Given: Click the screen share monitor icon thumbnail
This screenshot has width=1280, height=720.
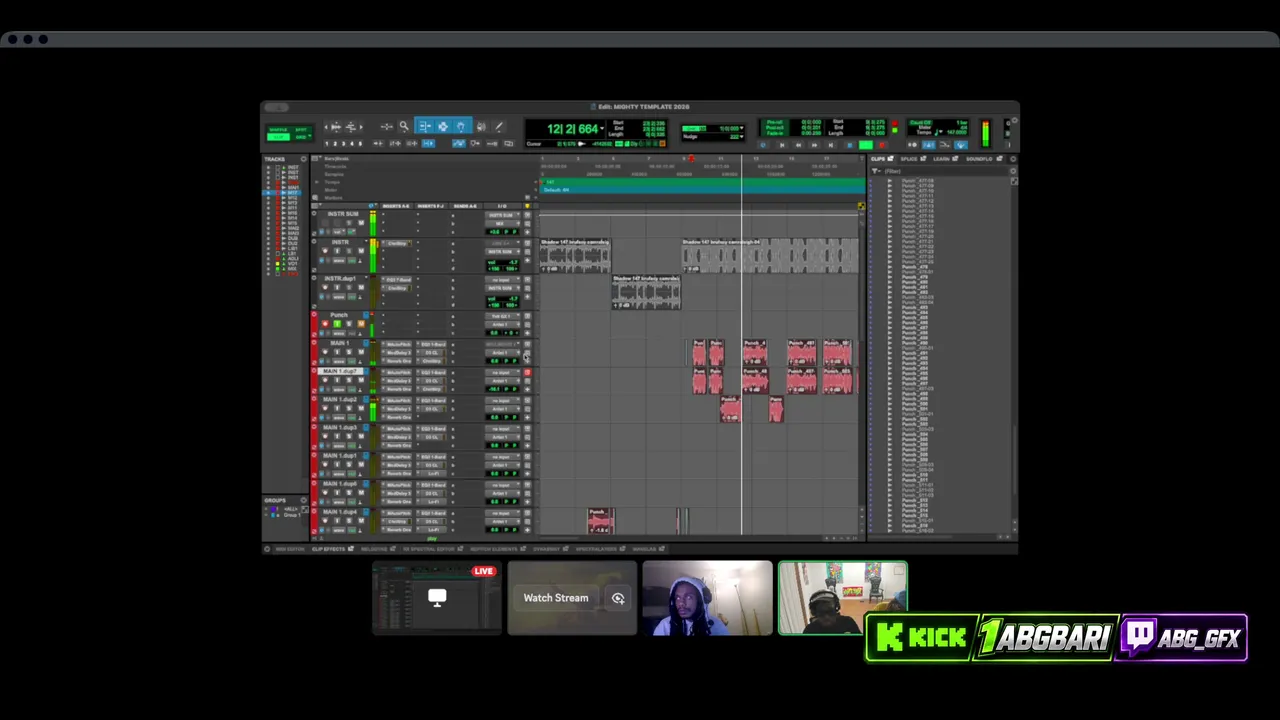Looking at the screenshot, I should coord(437,598).
